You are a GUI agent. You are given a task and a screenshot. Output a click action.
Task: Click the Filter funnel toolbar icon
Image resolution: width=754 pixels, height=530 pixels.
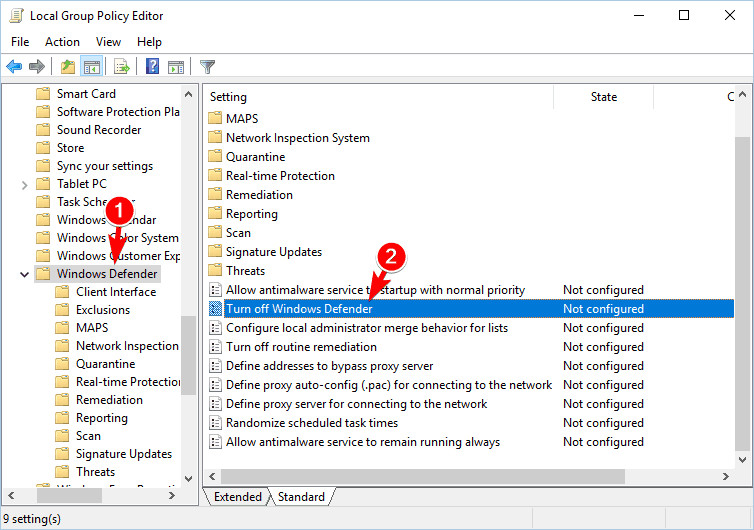[207, 66]
